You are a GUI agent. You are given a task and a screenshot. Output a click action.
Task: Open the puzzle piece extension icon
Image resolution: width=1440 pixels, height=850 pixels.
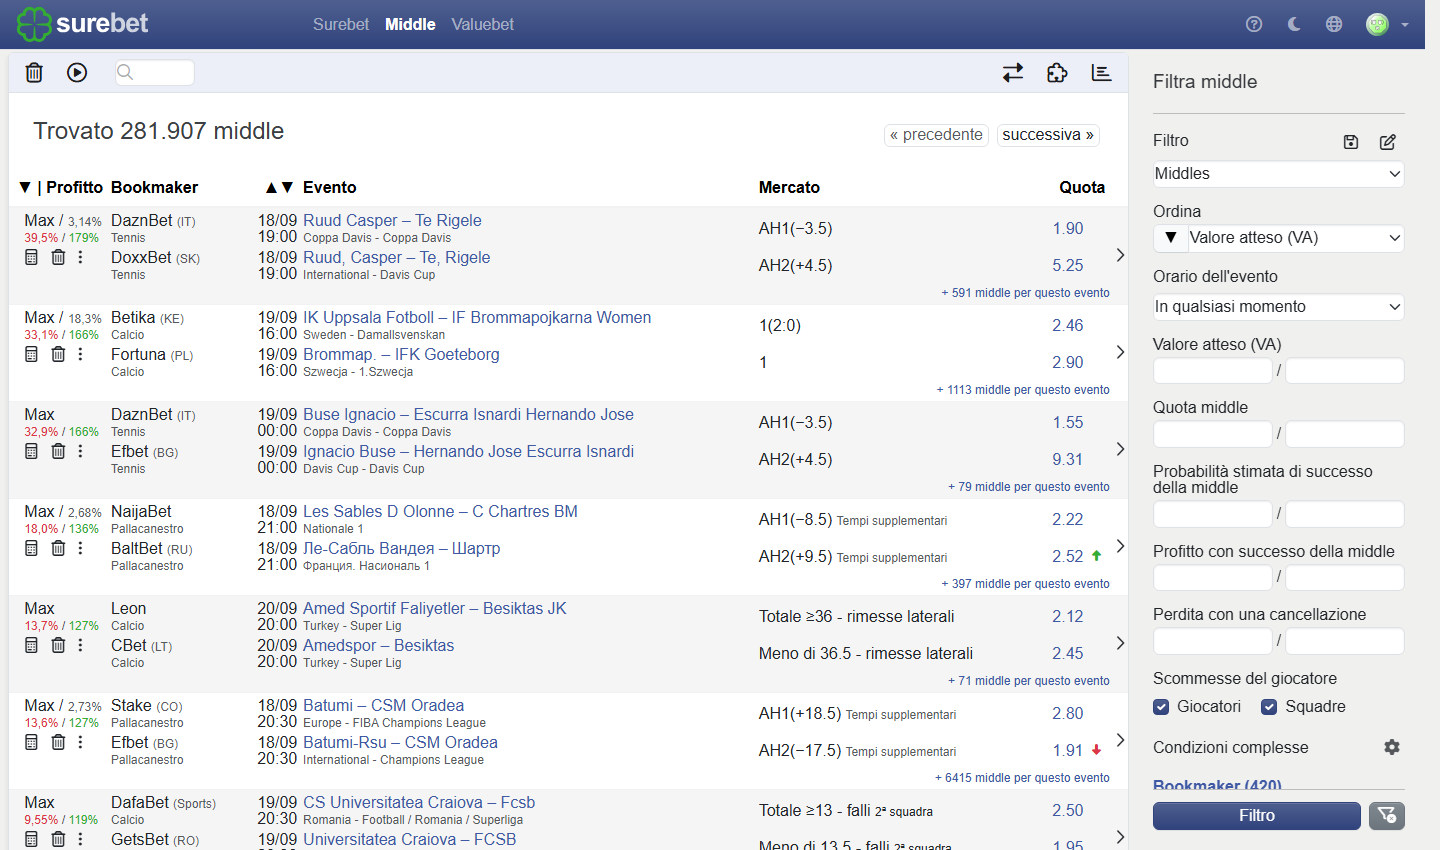coord(1057,72)
